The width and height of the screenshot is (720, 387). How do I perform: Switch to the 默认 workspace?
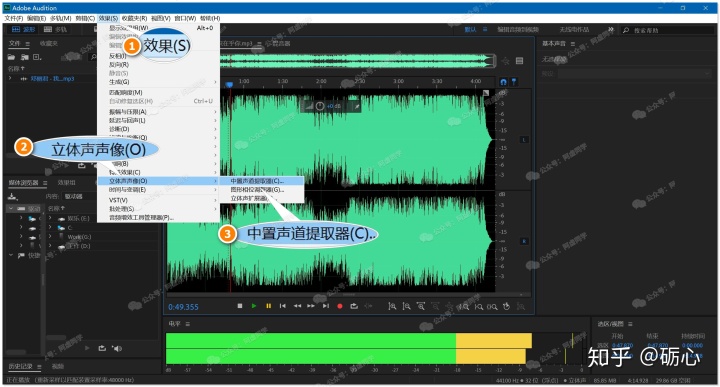pos(470,29)
